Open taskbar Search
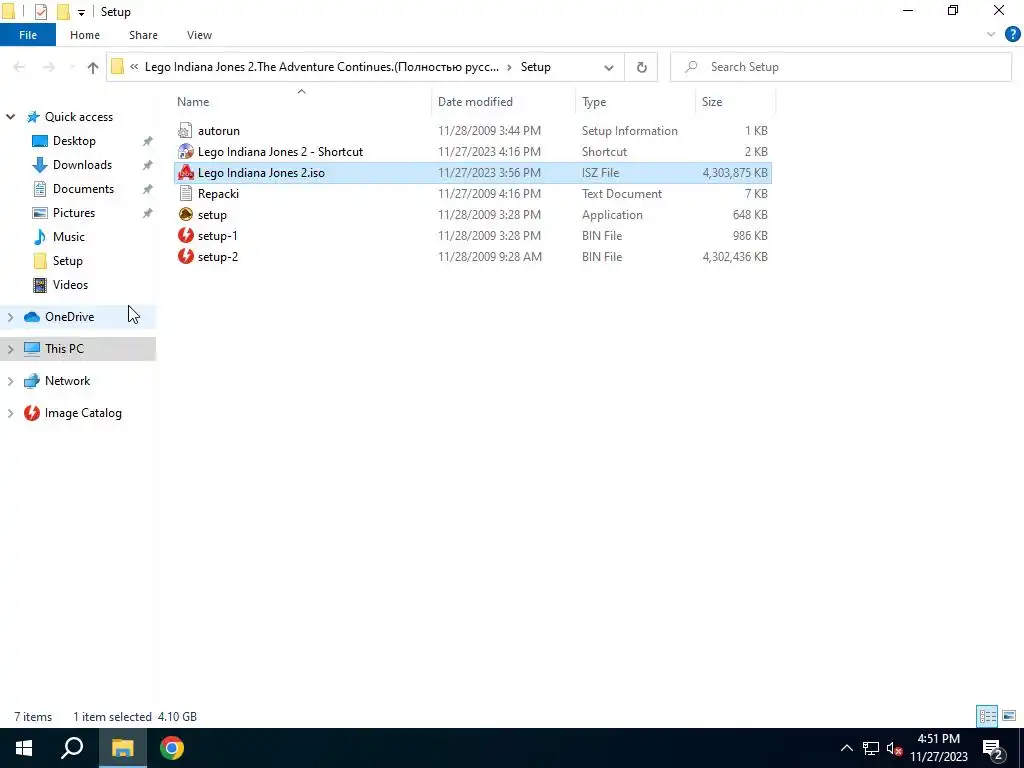Image resolution: width=1024 pixels, height=768 pixels. point(72,748)
